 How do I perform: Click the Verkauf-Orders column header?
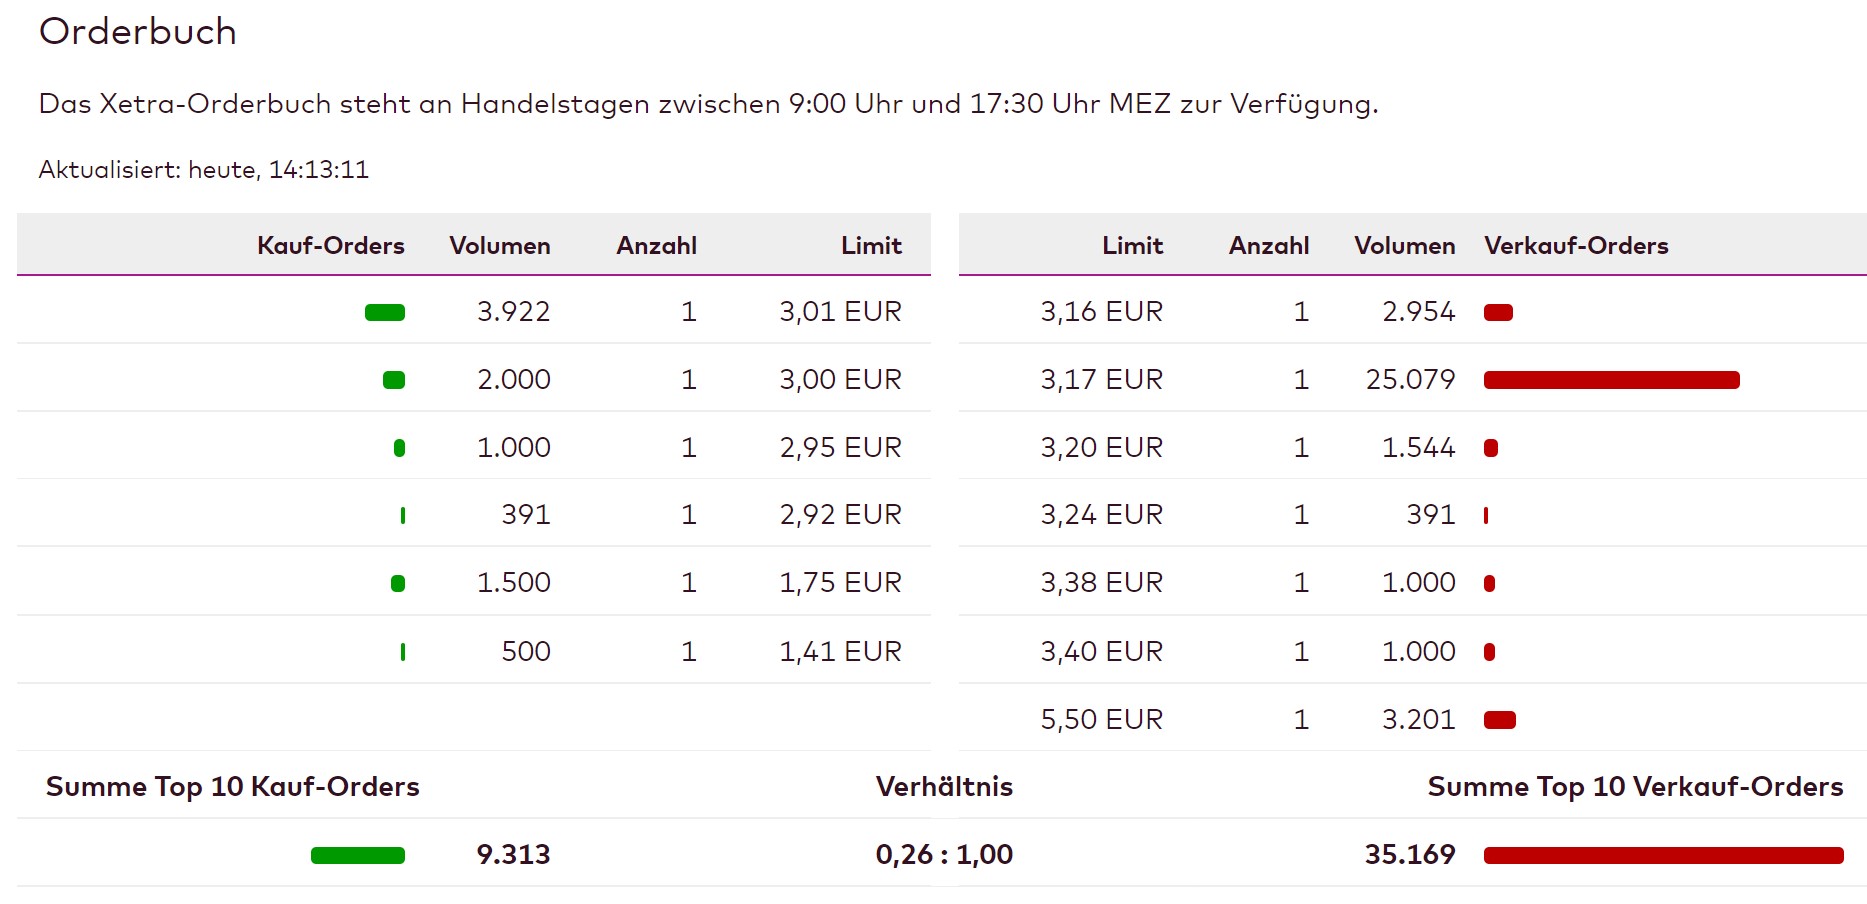point(1576,246)
